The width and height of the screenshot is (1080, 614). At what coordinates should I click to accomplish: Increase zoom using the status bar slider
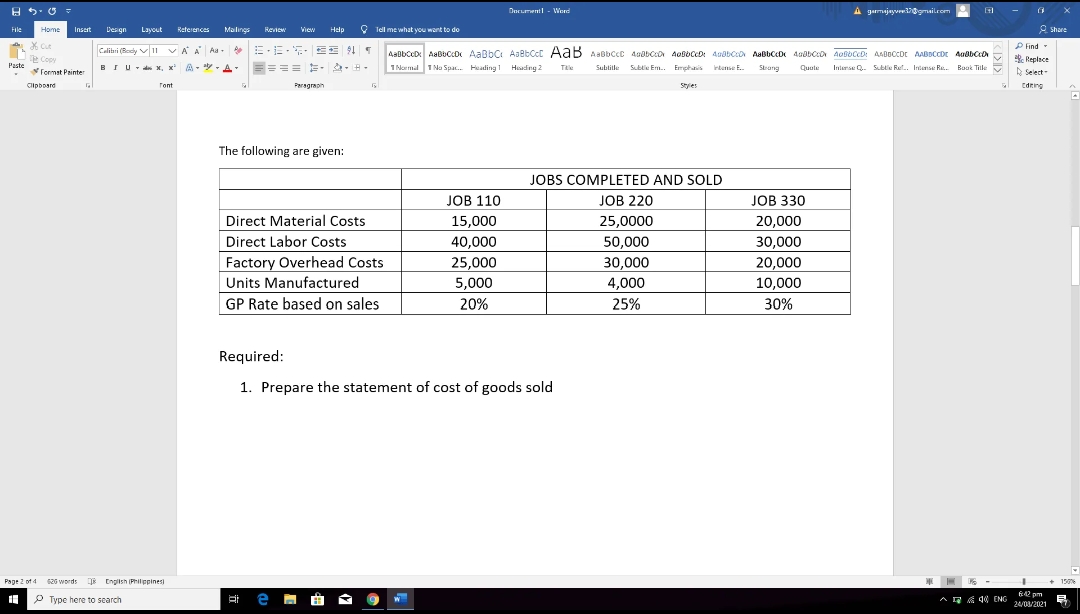1053,581
